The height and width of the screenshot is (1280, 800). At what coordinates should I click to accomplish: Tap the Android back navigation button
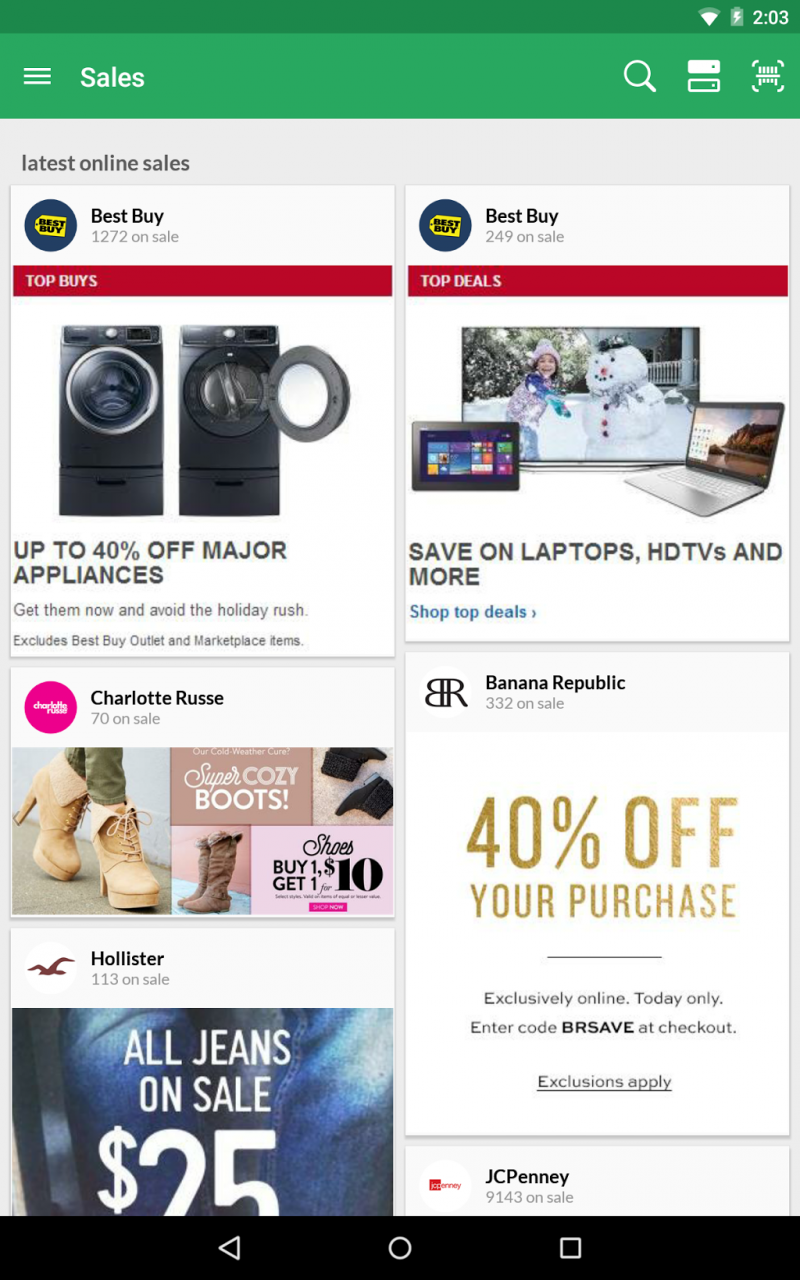230,1247
